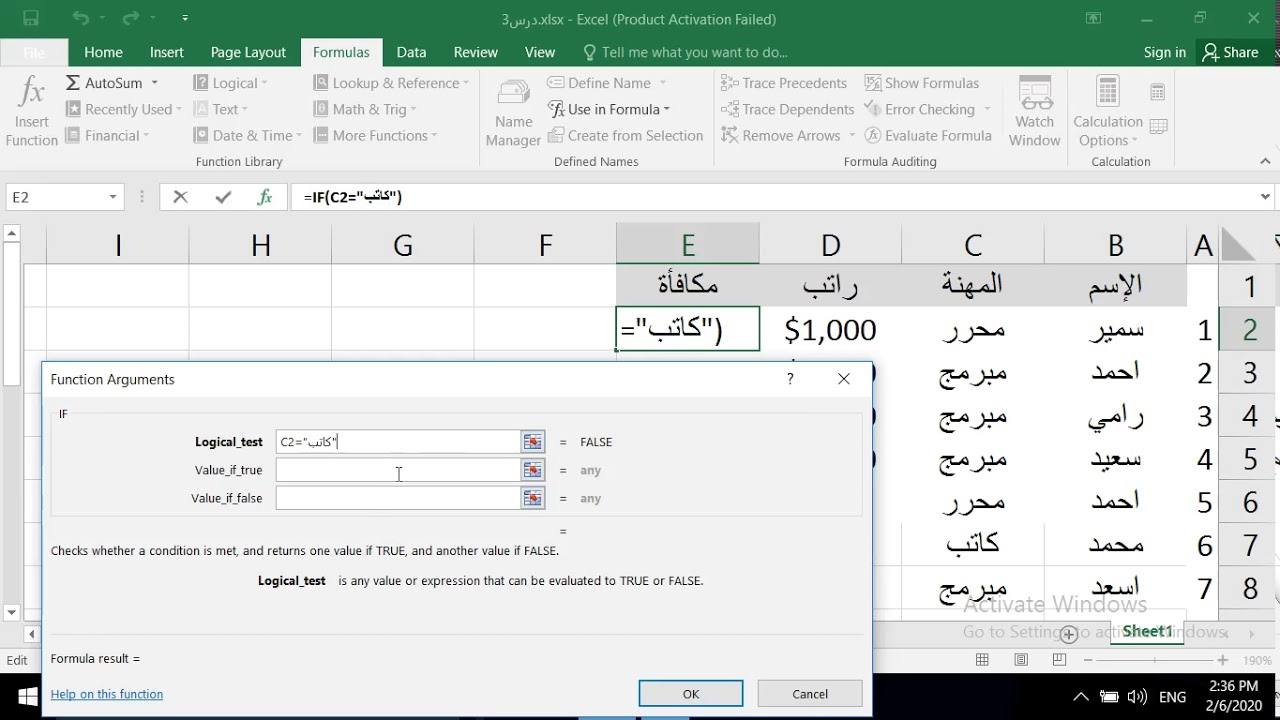This screenshot has width=1280, height=720.
Task: Switch to the View tab
Action: pos(539,52)
